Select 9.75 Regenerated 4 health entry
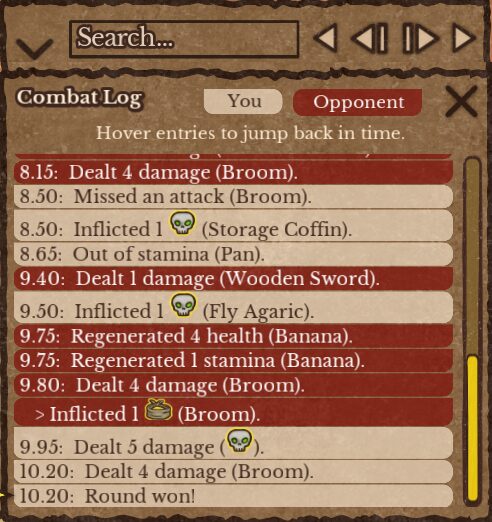 tap(233, 336)
